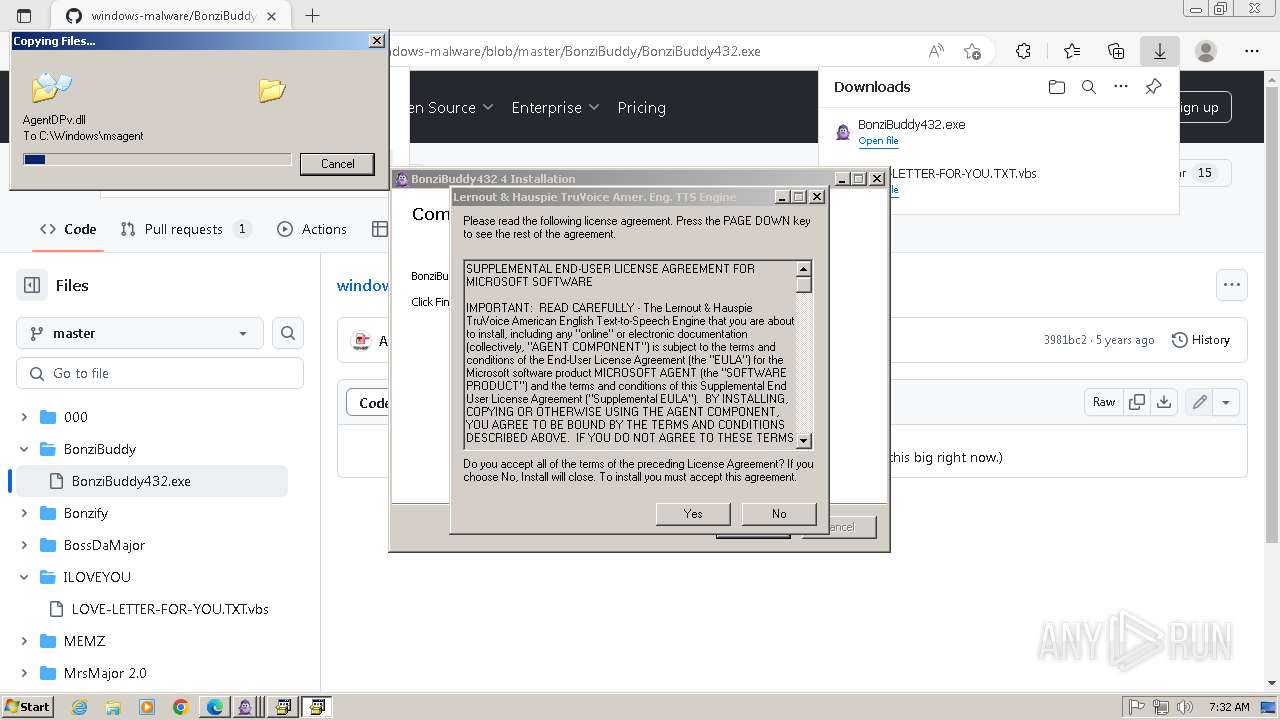
Task: Open File Explorer from taskbar
Action: point(113,707)
